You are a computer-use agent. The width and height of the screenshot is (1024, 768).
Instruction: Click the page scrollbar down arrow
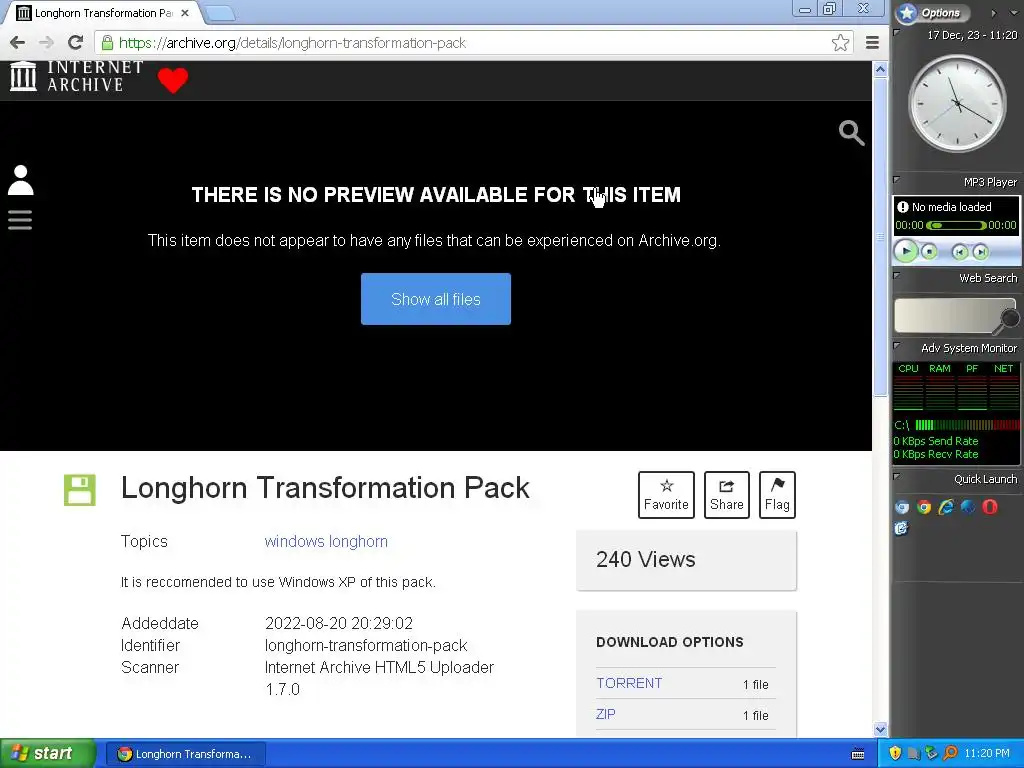(880, 729)
